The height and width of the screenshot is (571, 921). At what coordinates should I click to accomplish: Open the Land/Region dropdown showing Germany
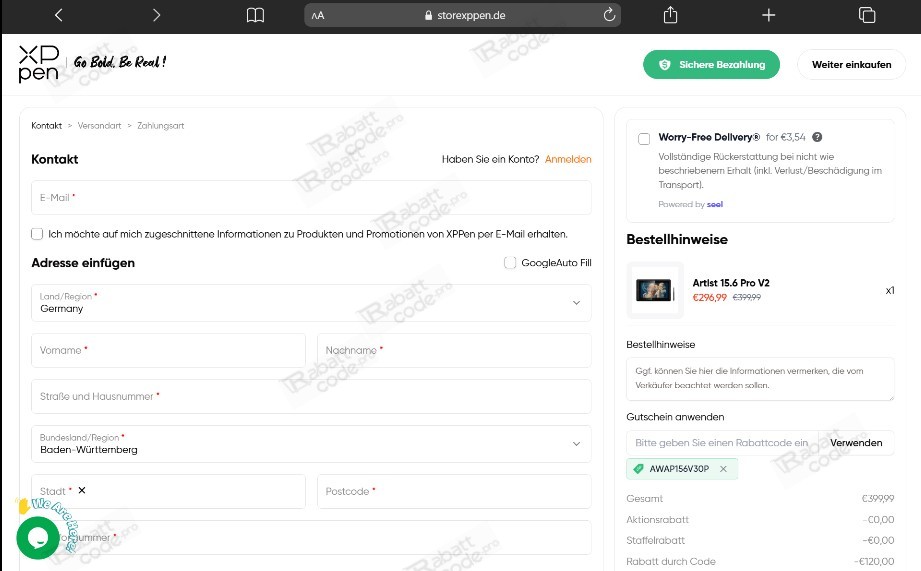311,303
